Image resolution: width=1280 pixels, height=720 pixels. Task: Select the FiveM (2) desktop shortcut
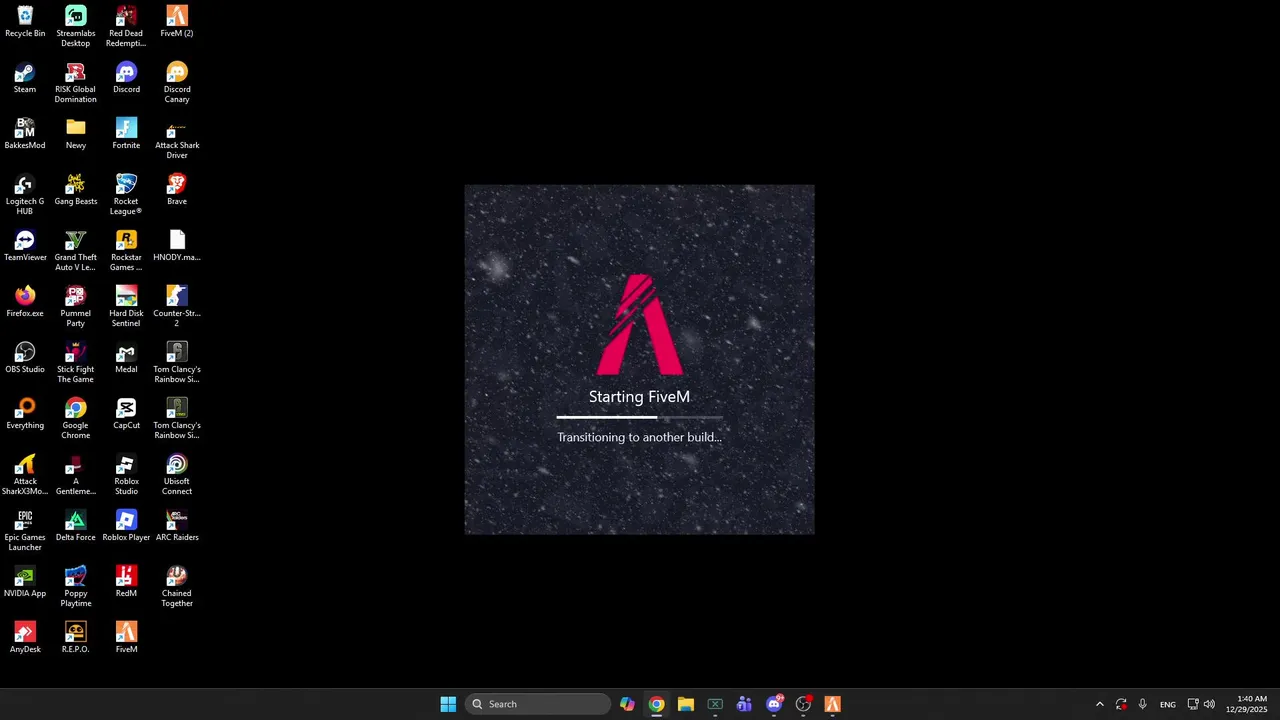pyautogui.click(x=177, y=22)
